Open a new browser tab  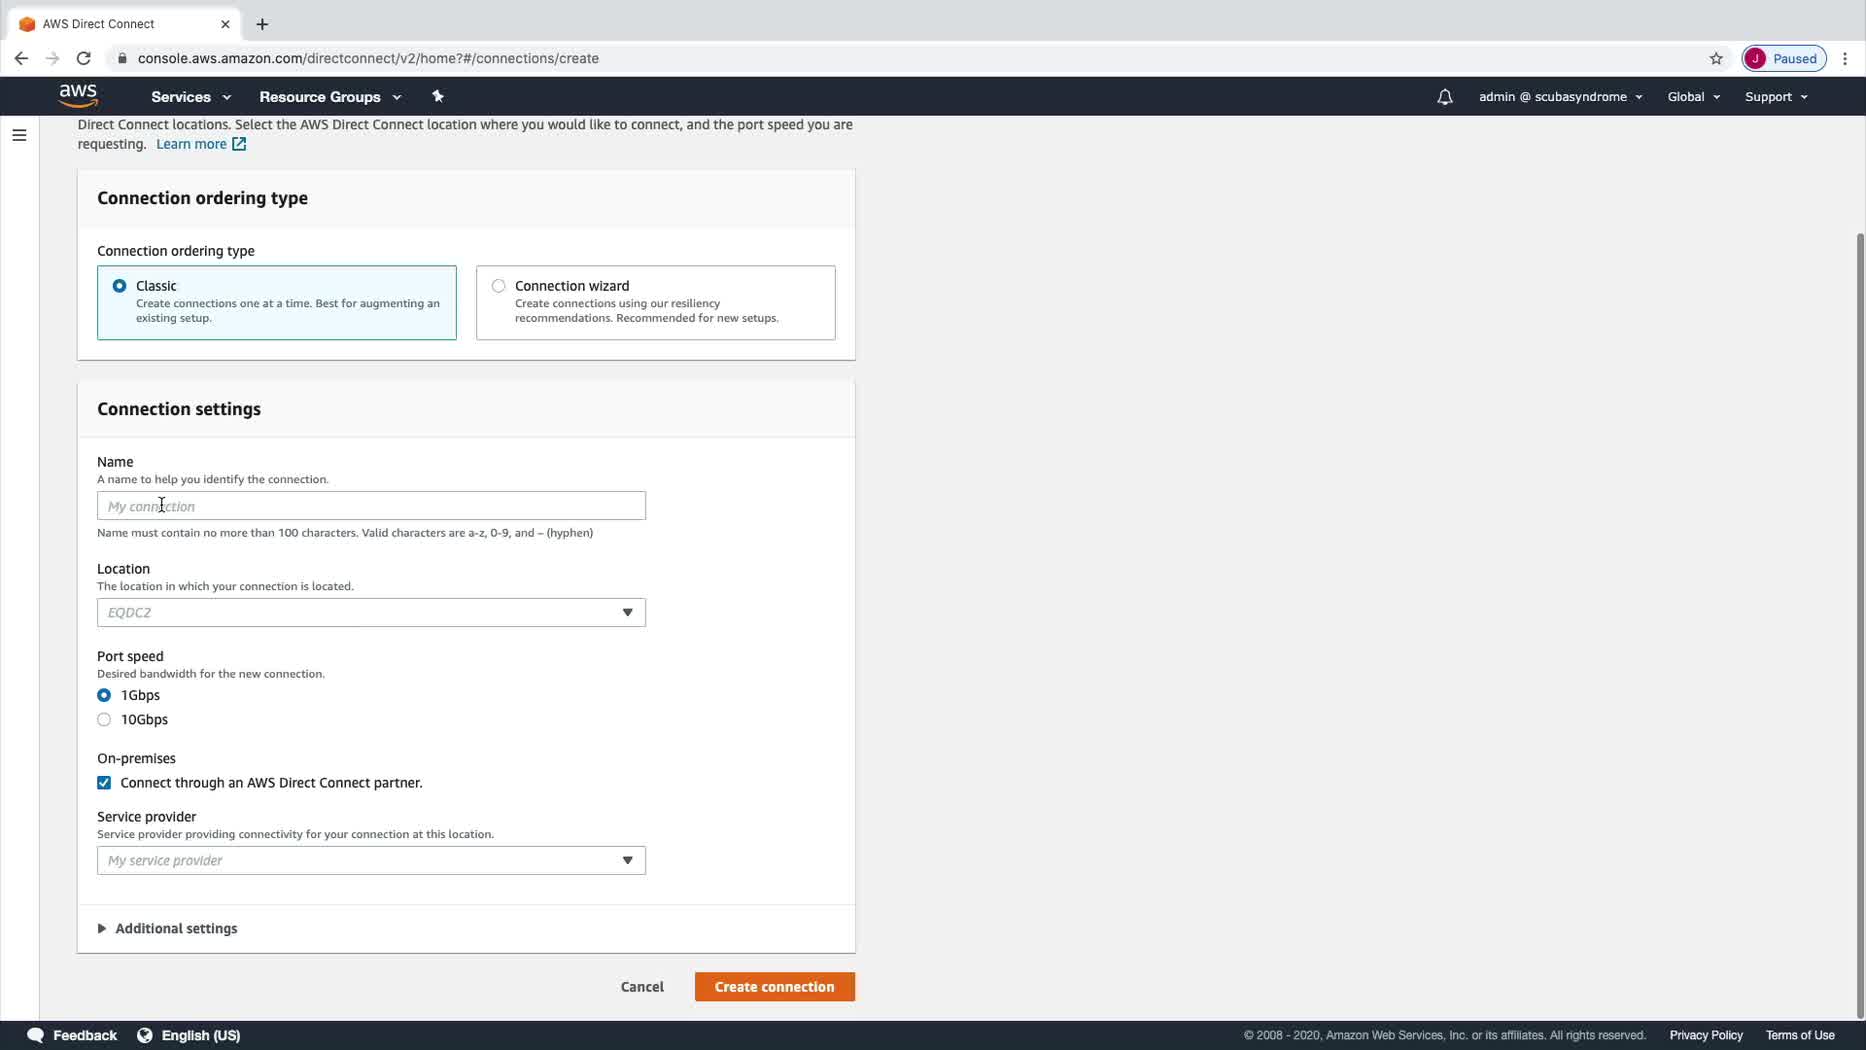coord(262,24)
